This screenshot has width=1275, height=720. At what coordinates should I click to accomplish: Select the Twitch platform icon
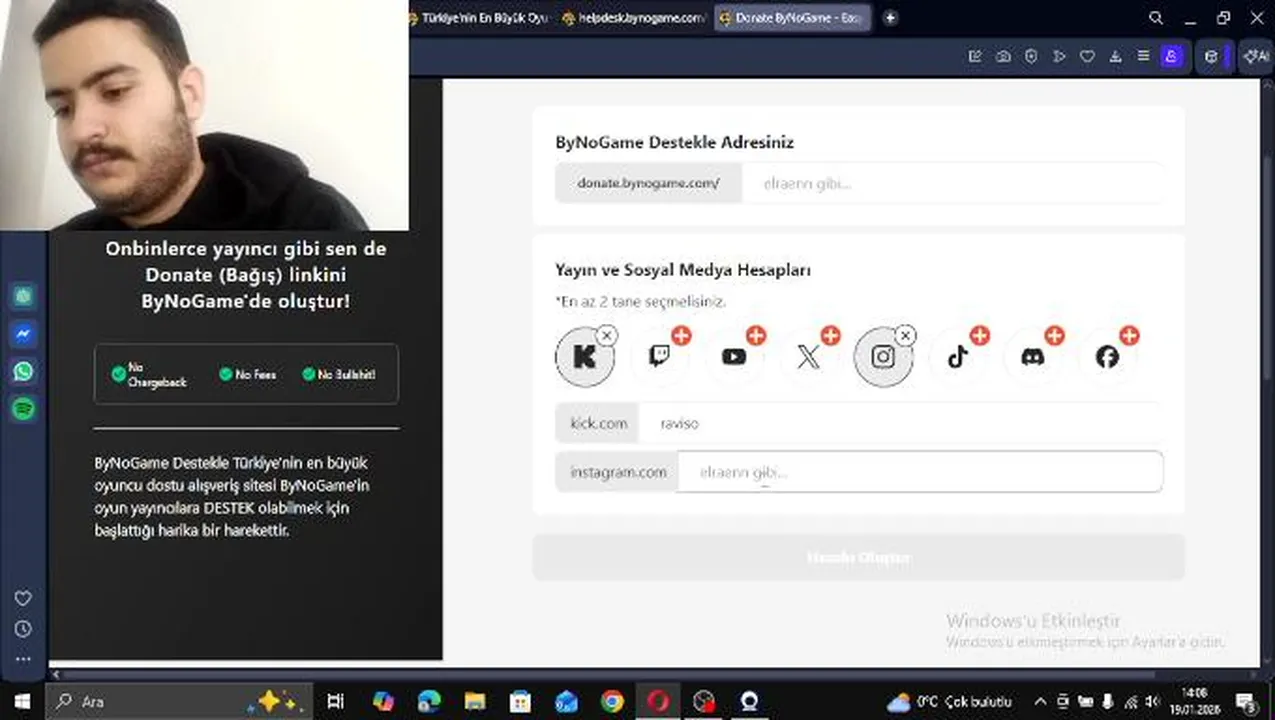tap(659, 357)
